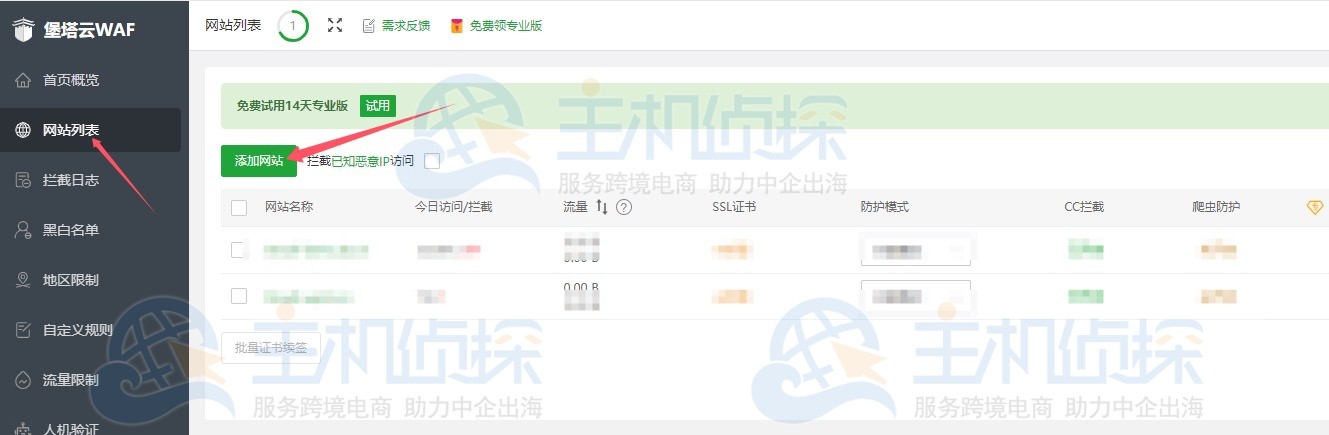Click the 免费领专业版 gift icon
The image size is (1329, 435).
[x=457, y=25]
